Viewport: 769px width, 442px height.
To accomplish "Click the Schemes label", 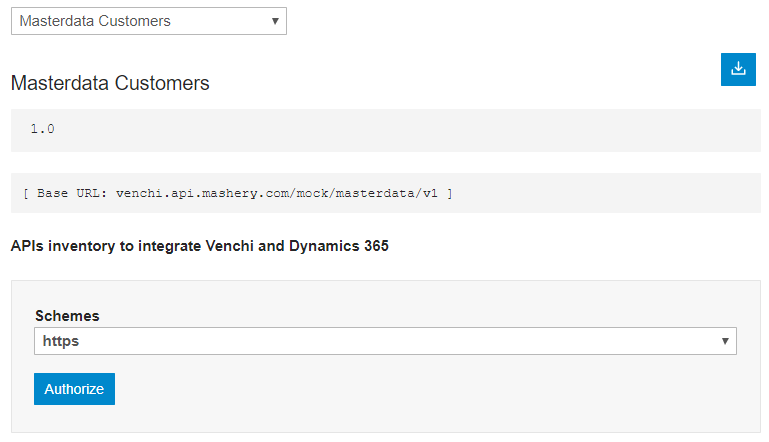I will 67,316.
